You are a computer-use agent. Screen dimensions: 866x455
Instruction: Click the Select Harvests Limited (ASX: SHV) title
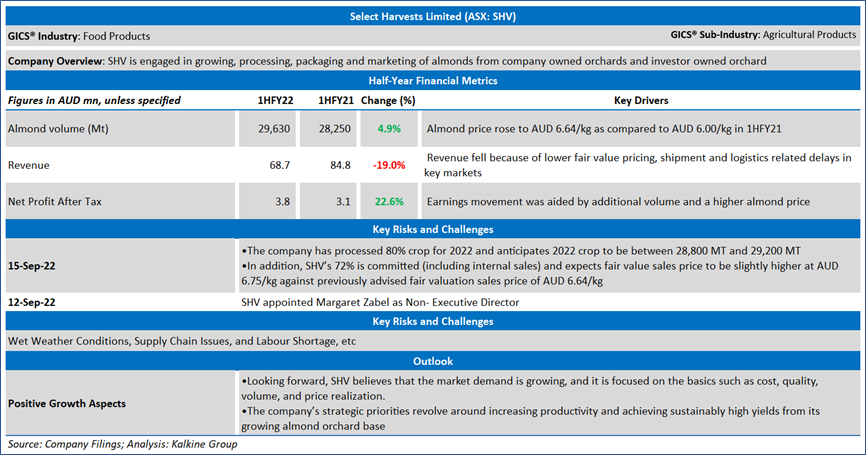(432, 17)
